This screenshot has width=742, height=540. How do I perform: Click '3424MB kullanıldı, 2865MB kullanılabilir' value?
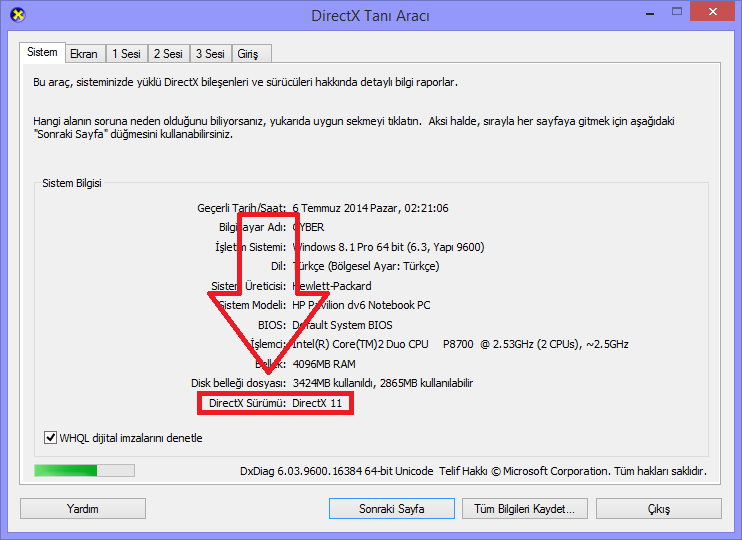coord(383,383)
